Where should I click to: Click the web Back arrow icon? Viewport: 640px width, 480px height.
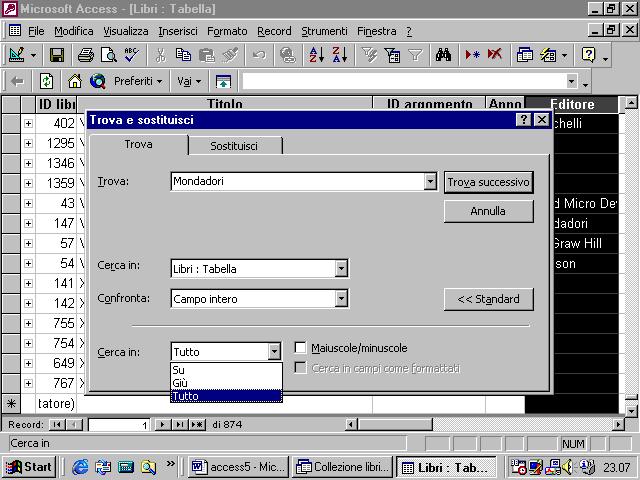click(17, 82)
